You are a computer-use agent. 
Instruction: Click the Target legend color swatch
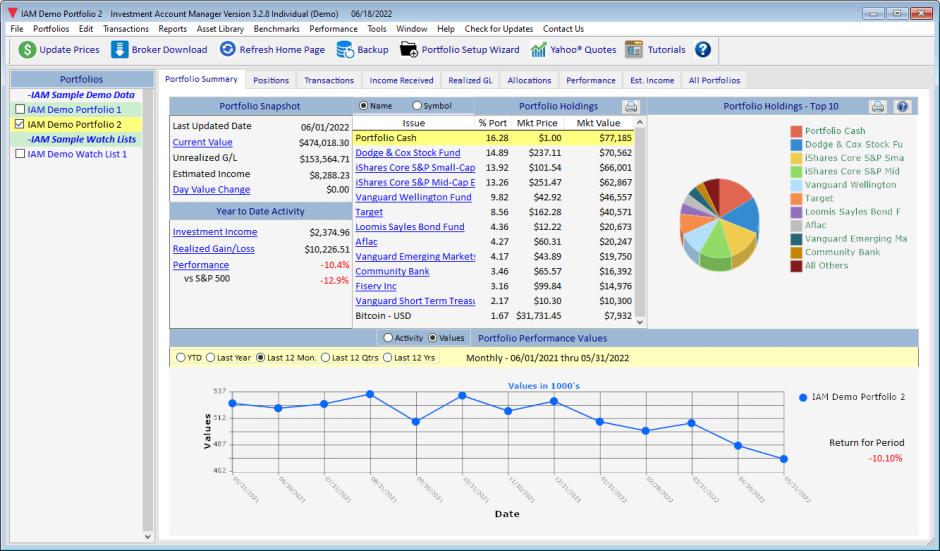pos(796,198)
